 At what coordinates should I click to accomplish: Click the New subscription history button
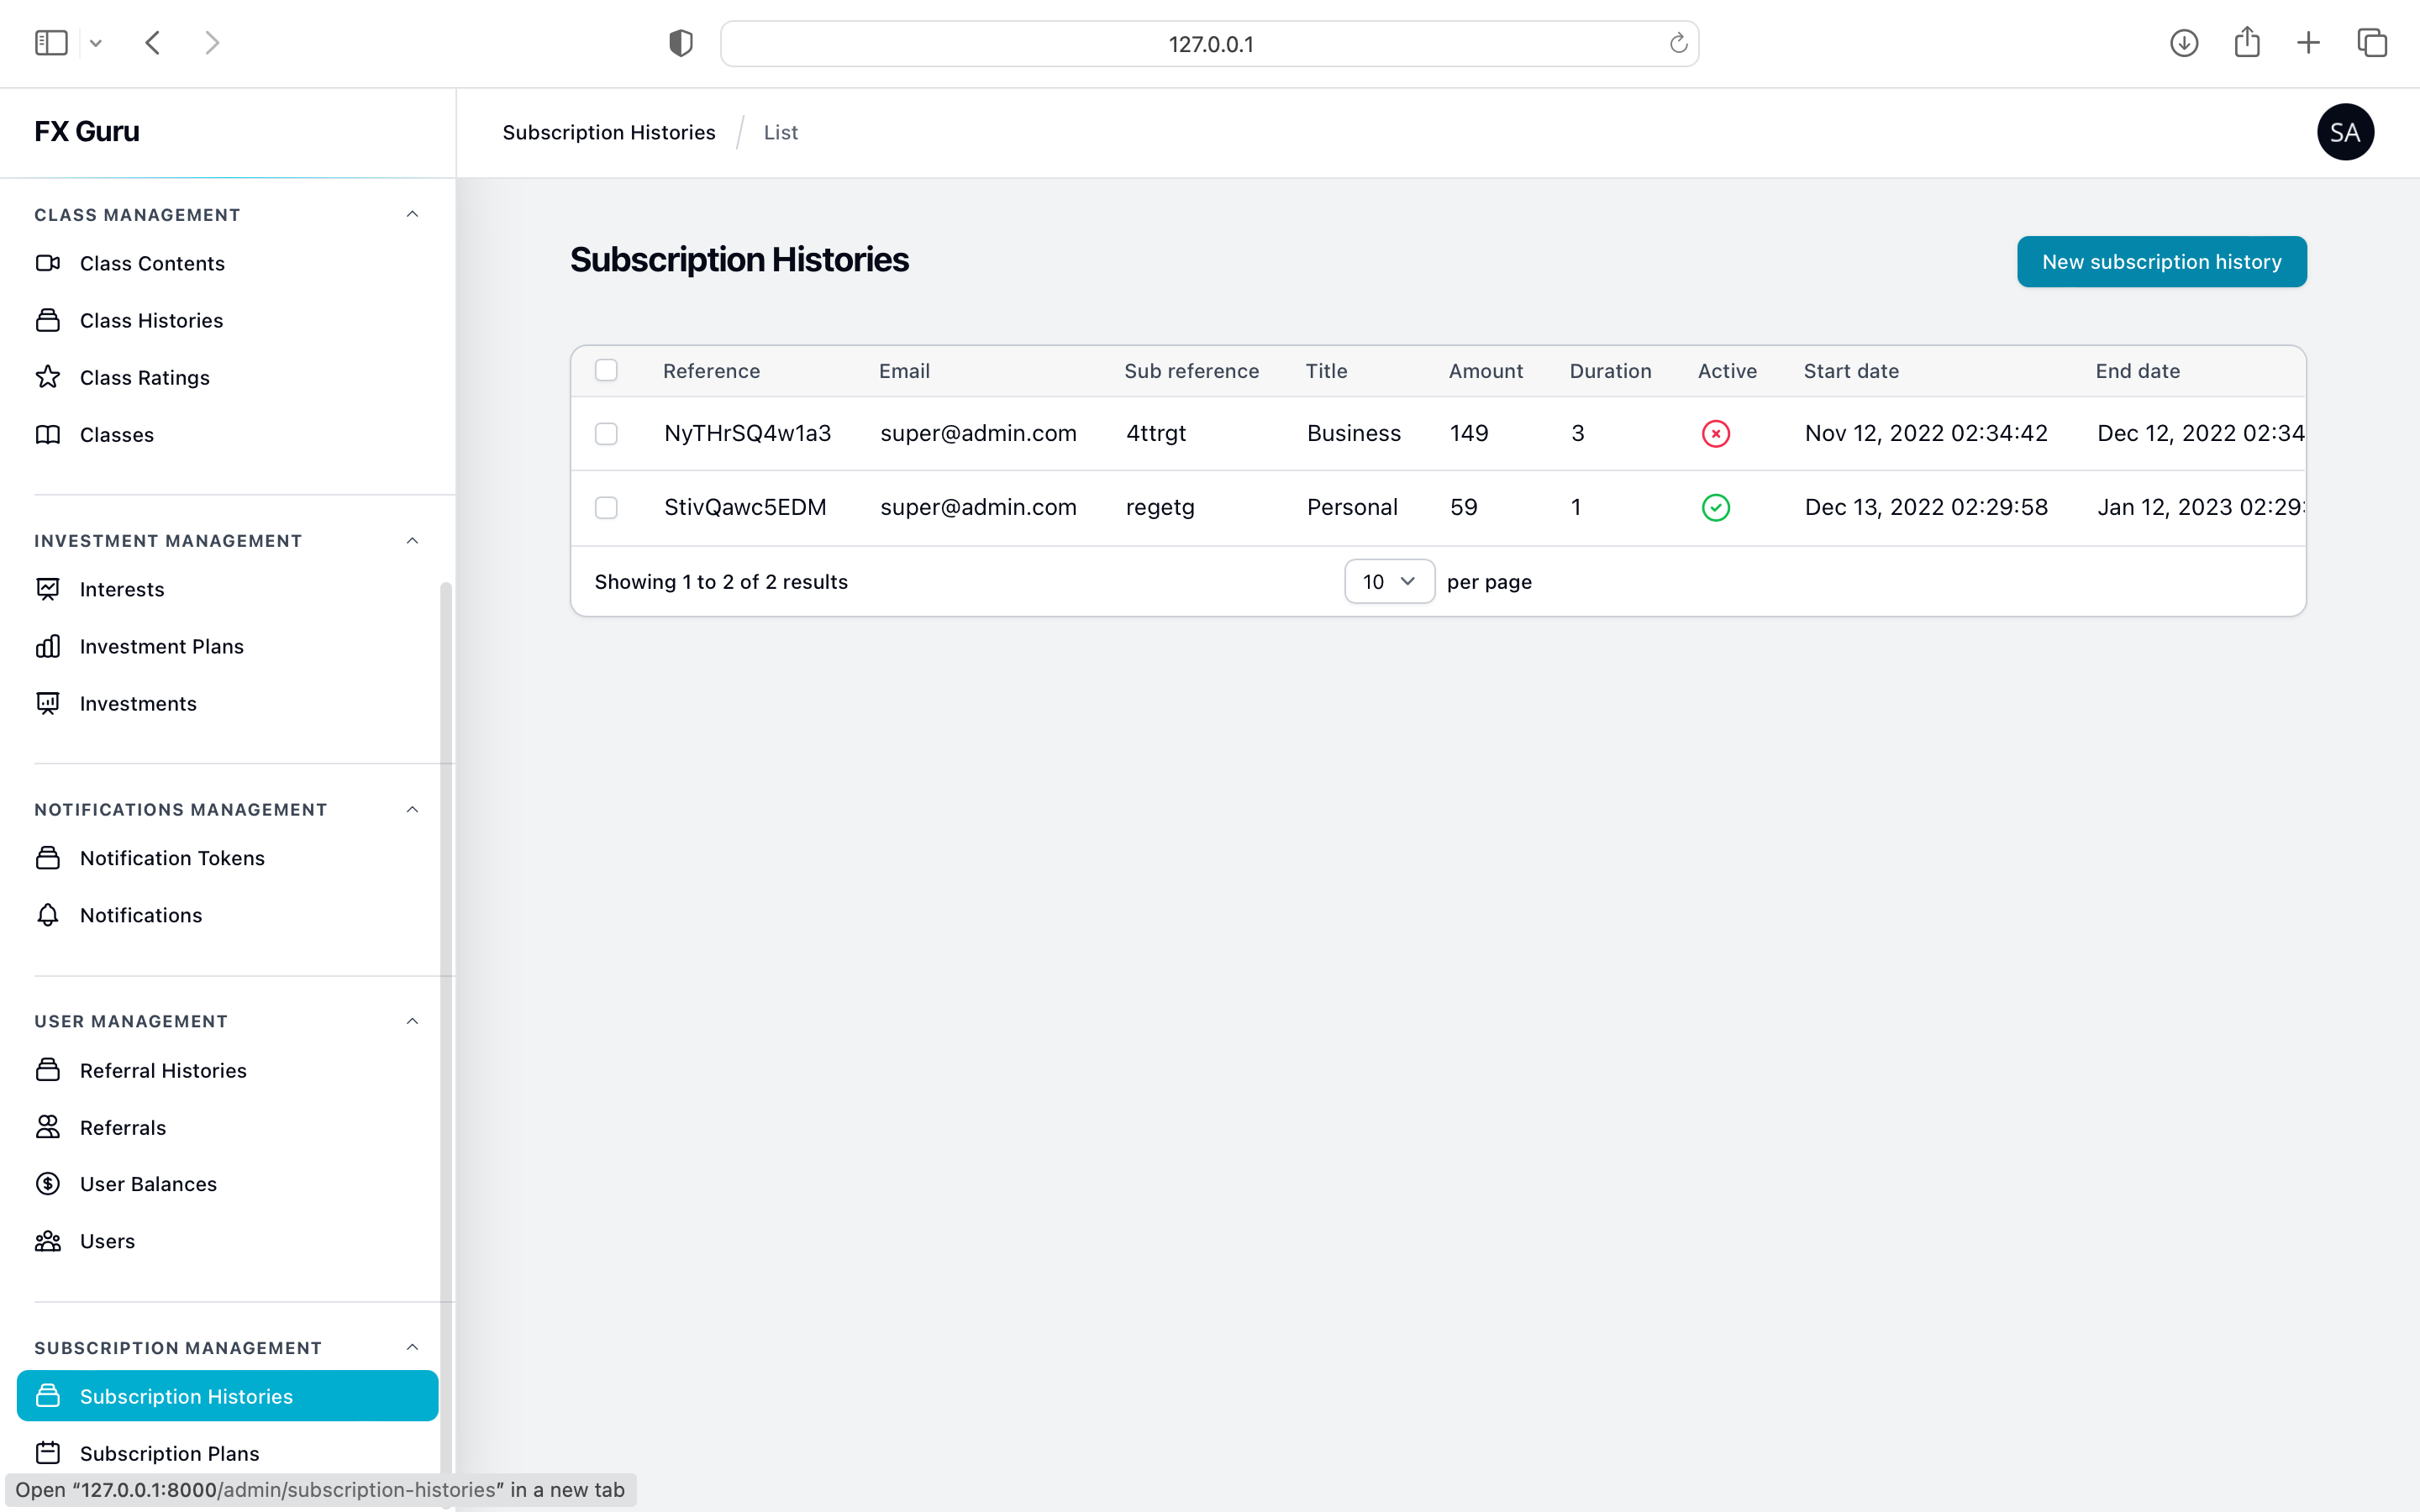(2161, 261)
